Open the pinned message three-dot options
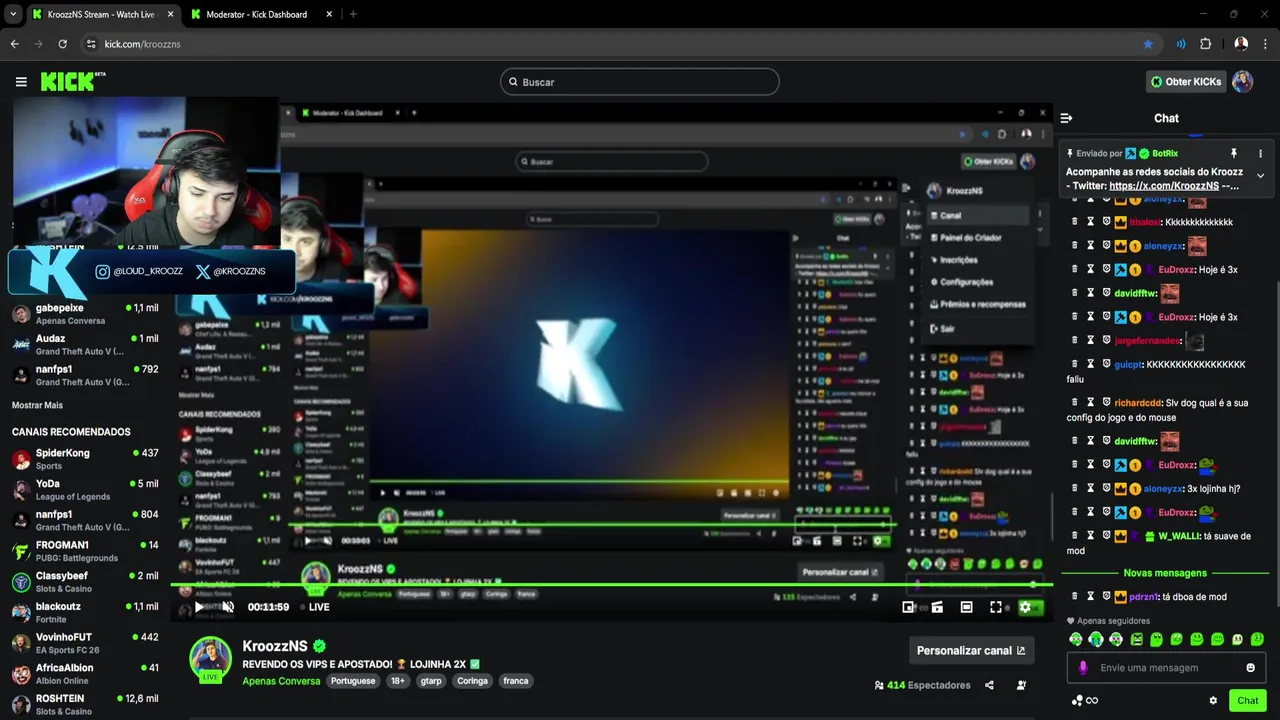This screenshot has height=720, width=1280. pos(1260,153)
